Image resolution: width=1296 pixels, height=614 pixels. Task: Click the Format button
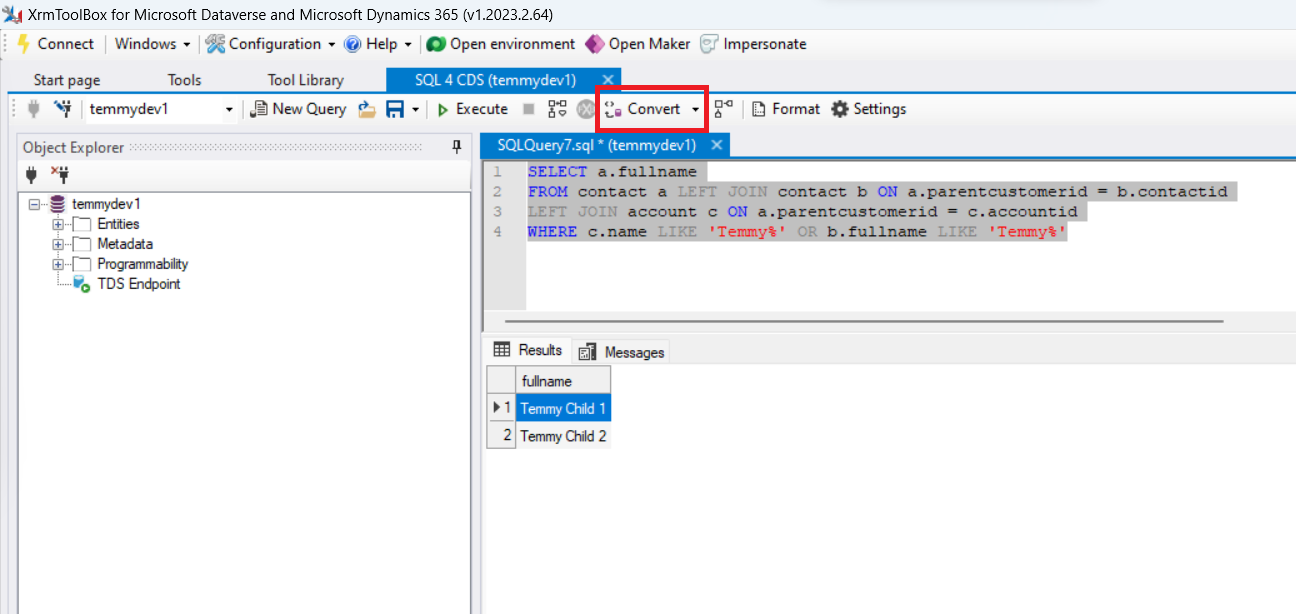tap(786, 109)
